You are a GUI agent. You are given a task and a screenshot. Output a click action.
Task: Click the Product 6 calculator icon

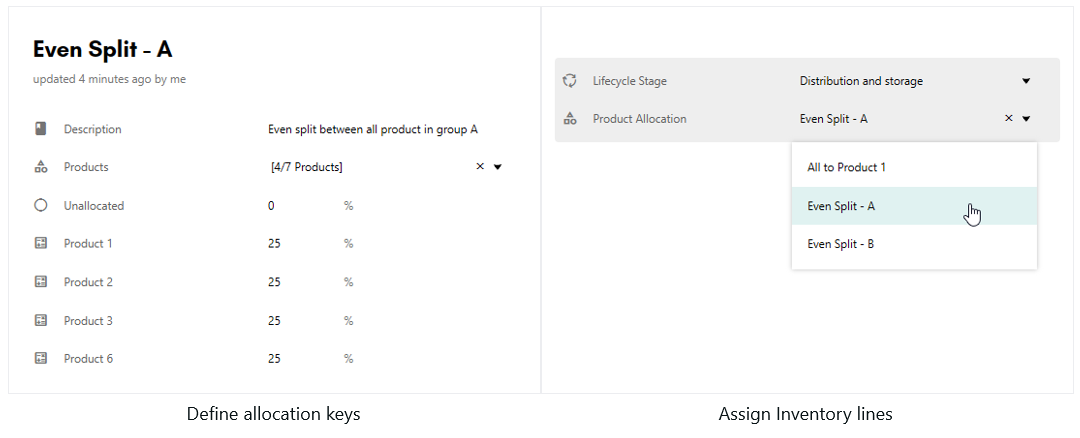[x=41, y=358]
